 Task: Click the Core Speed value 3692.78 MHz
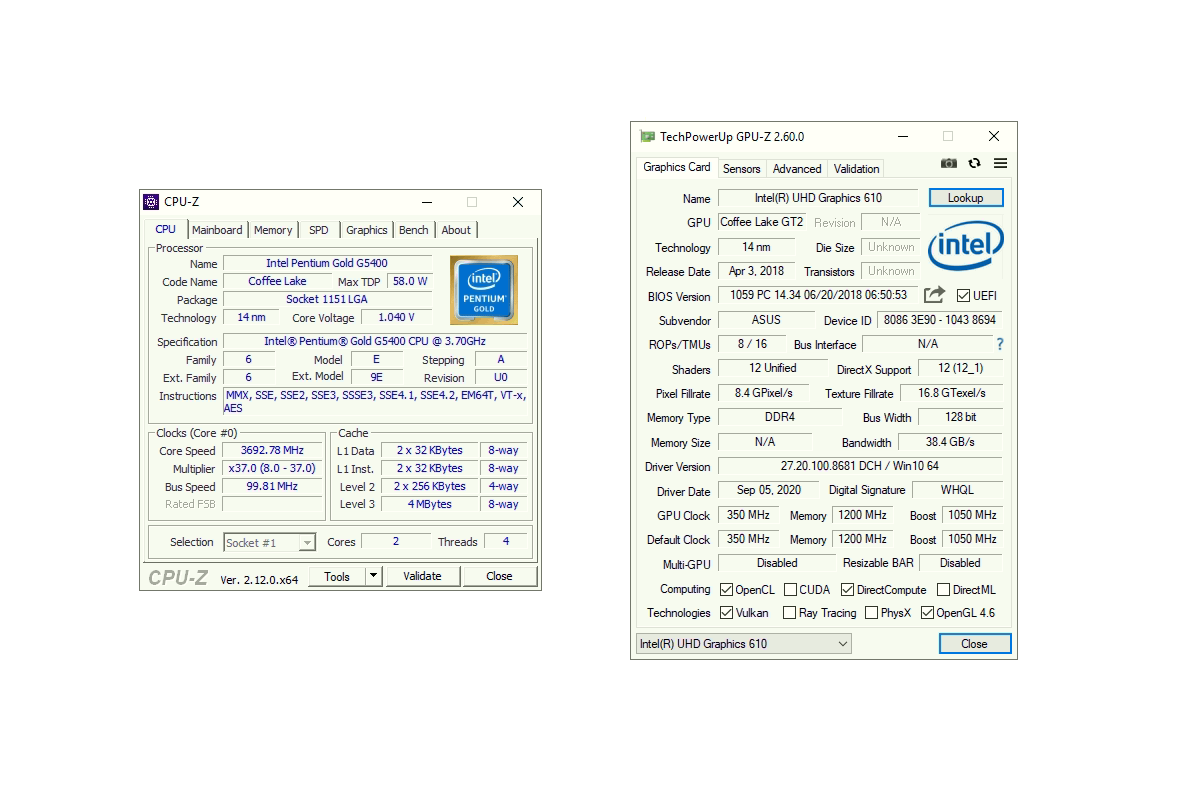(x=273, y=450)
